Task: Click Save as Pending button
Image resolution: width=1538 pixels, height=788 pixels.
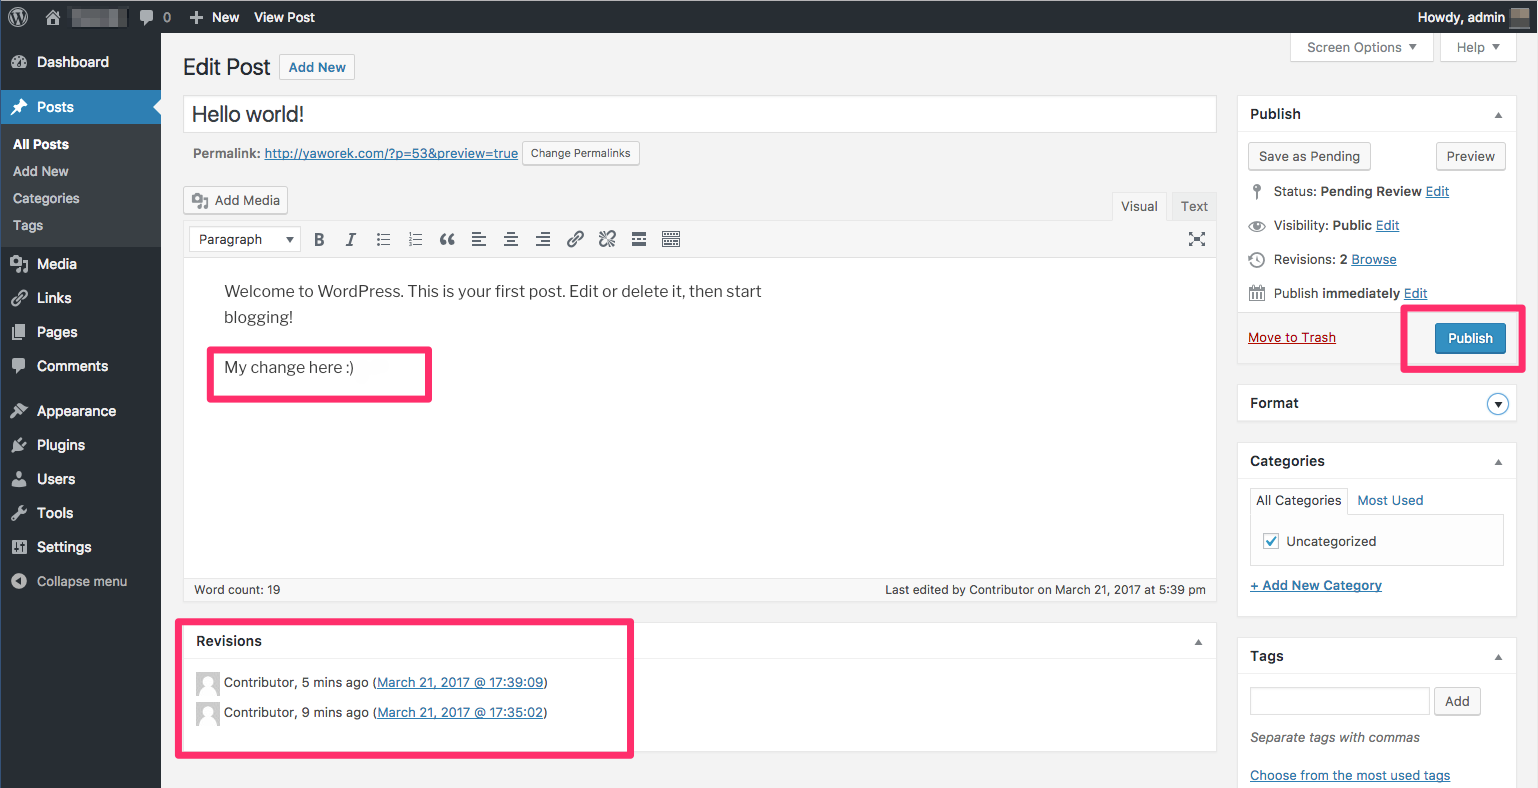Action: [x=1309, y=156]
